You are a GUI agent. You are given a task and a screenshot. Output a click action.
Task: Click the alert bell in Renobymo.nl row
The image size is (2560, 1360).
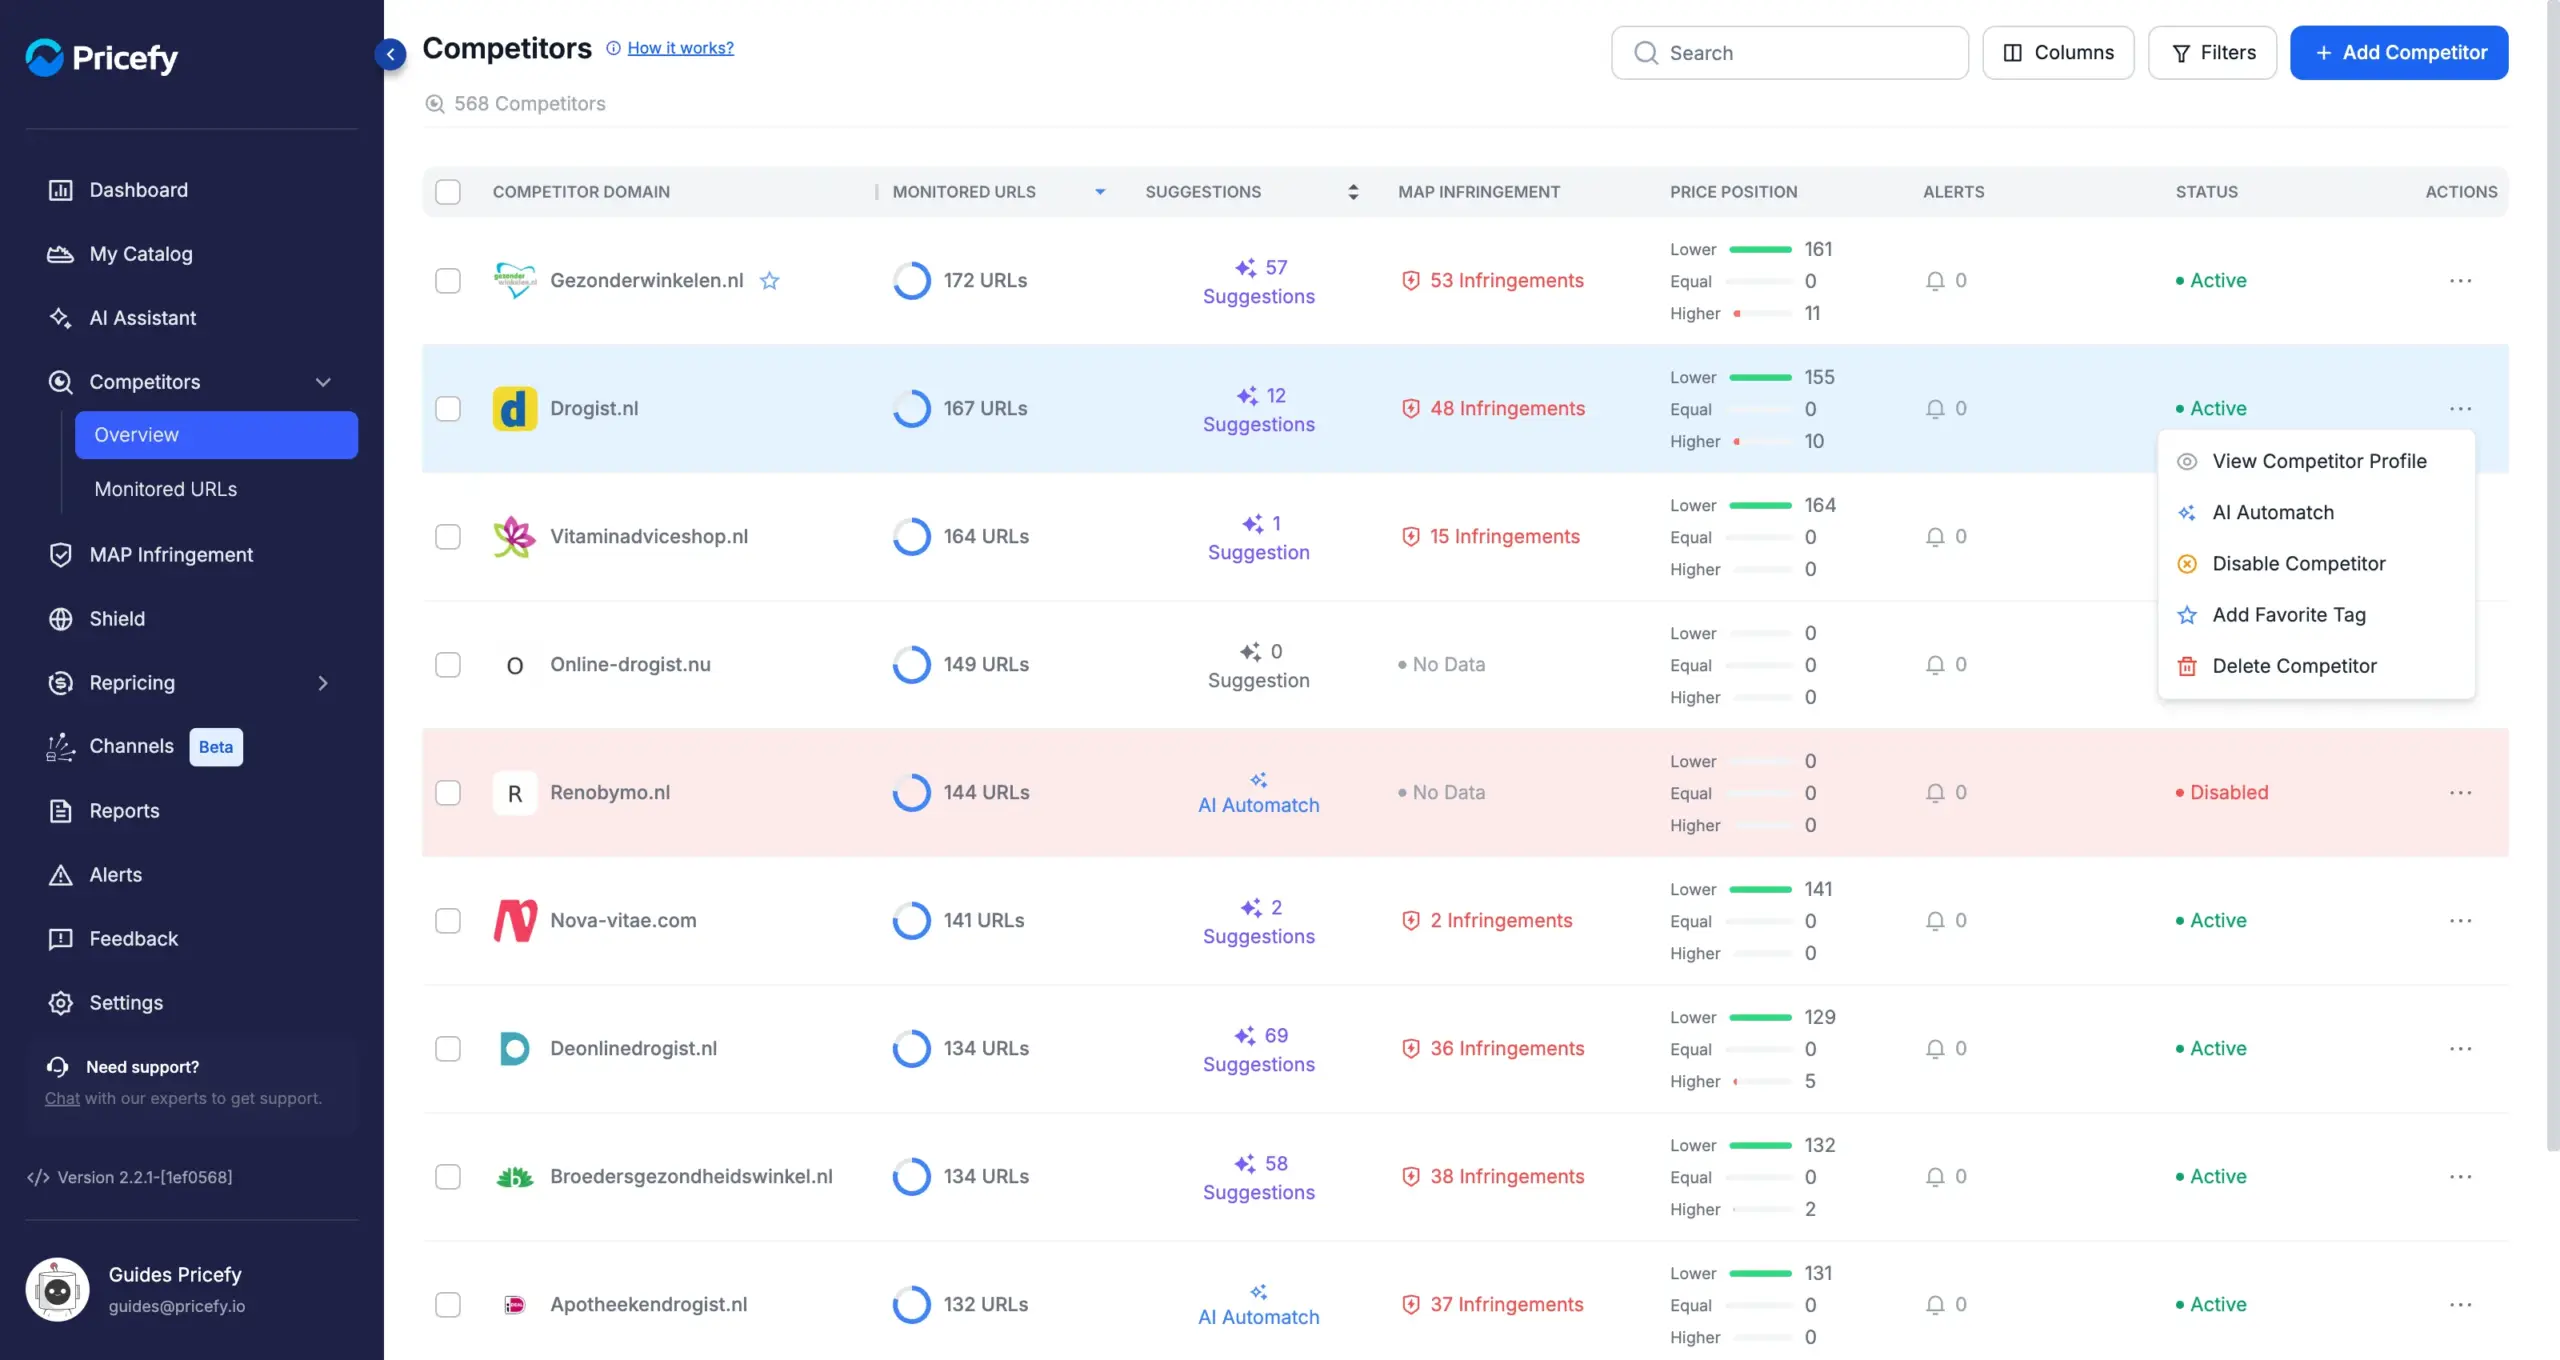(x=1935, y=793)
